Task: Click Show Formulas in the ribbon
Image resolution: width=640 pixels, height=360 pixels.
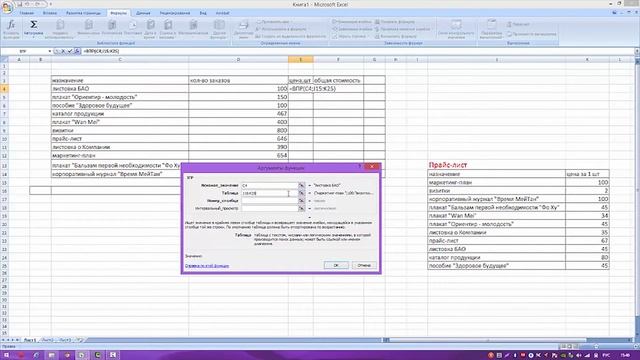Action: [x=396, y=22]
